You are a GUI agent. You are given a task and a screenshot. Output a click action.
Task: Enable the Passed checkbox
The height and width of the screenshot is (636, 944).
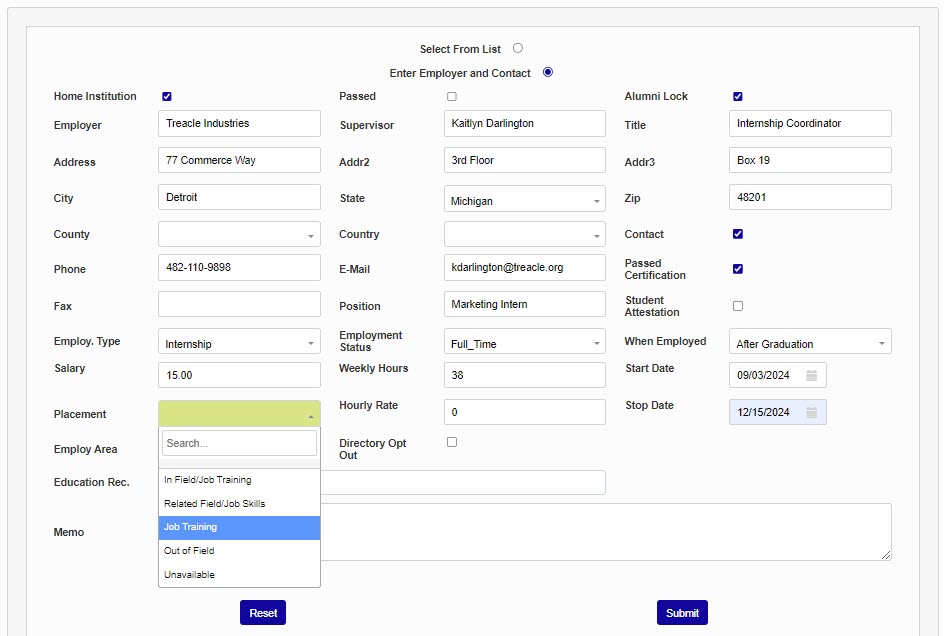(x=452, y=97)
